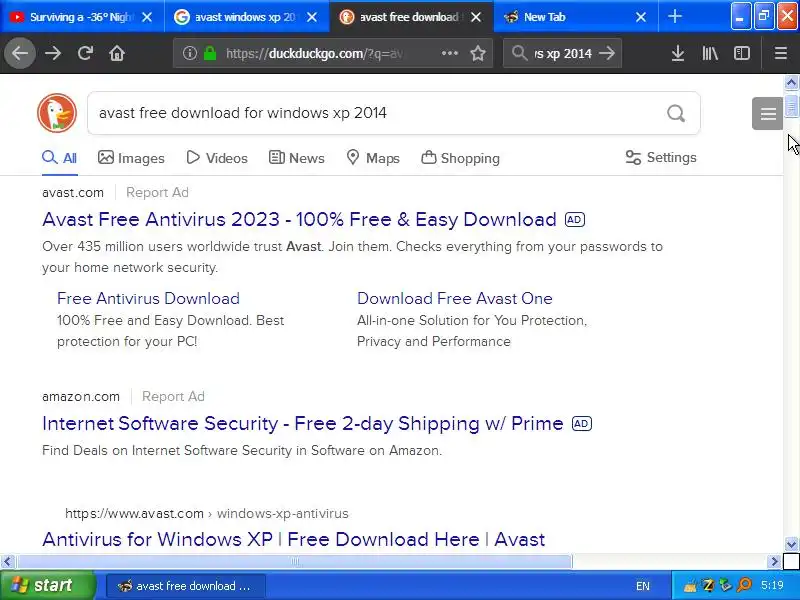The height and width of the screenshot is (600, 800).
Task: Click the green padlock security icon
Action: tap(210, 53)
